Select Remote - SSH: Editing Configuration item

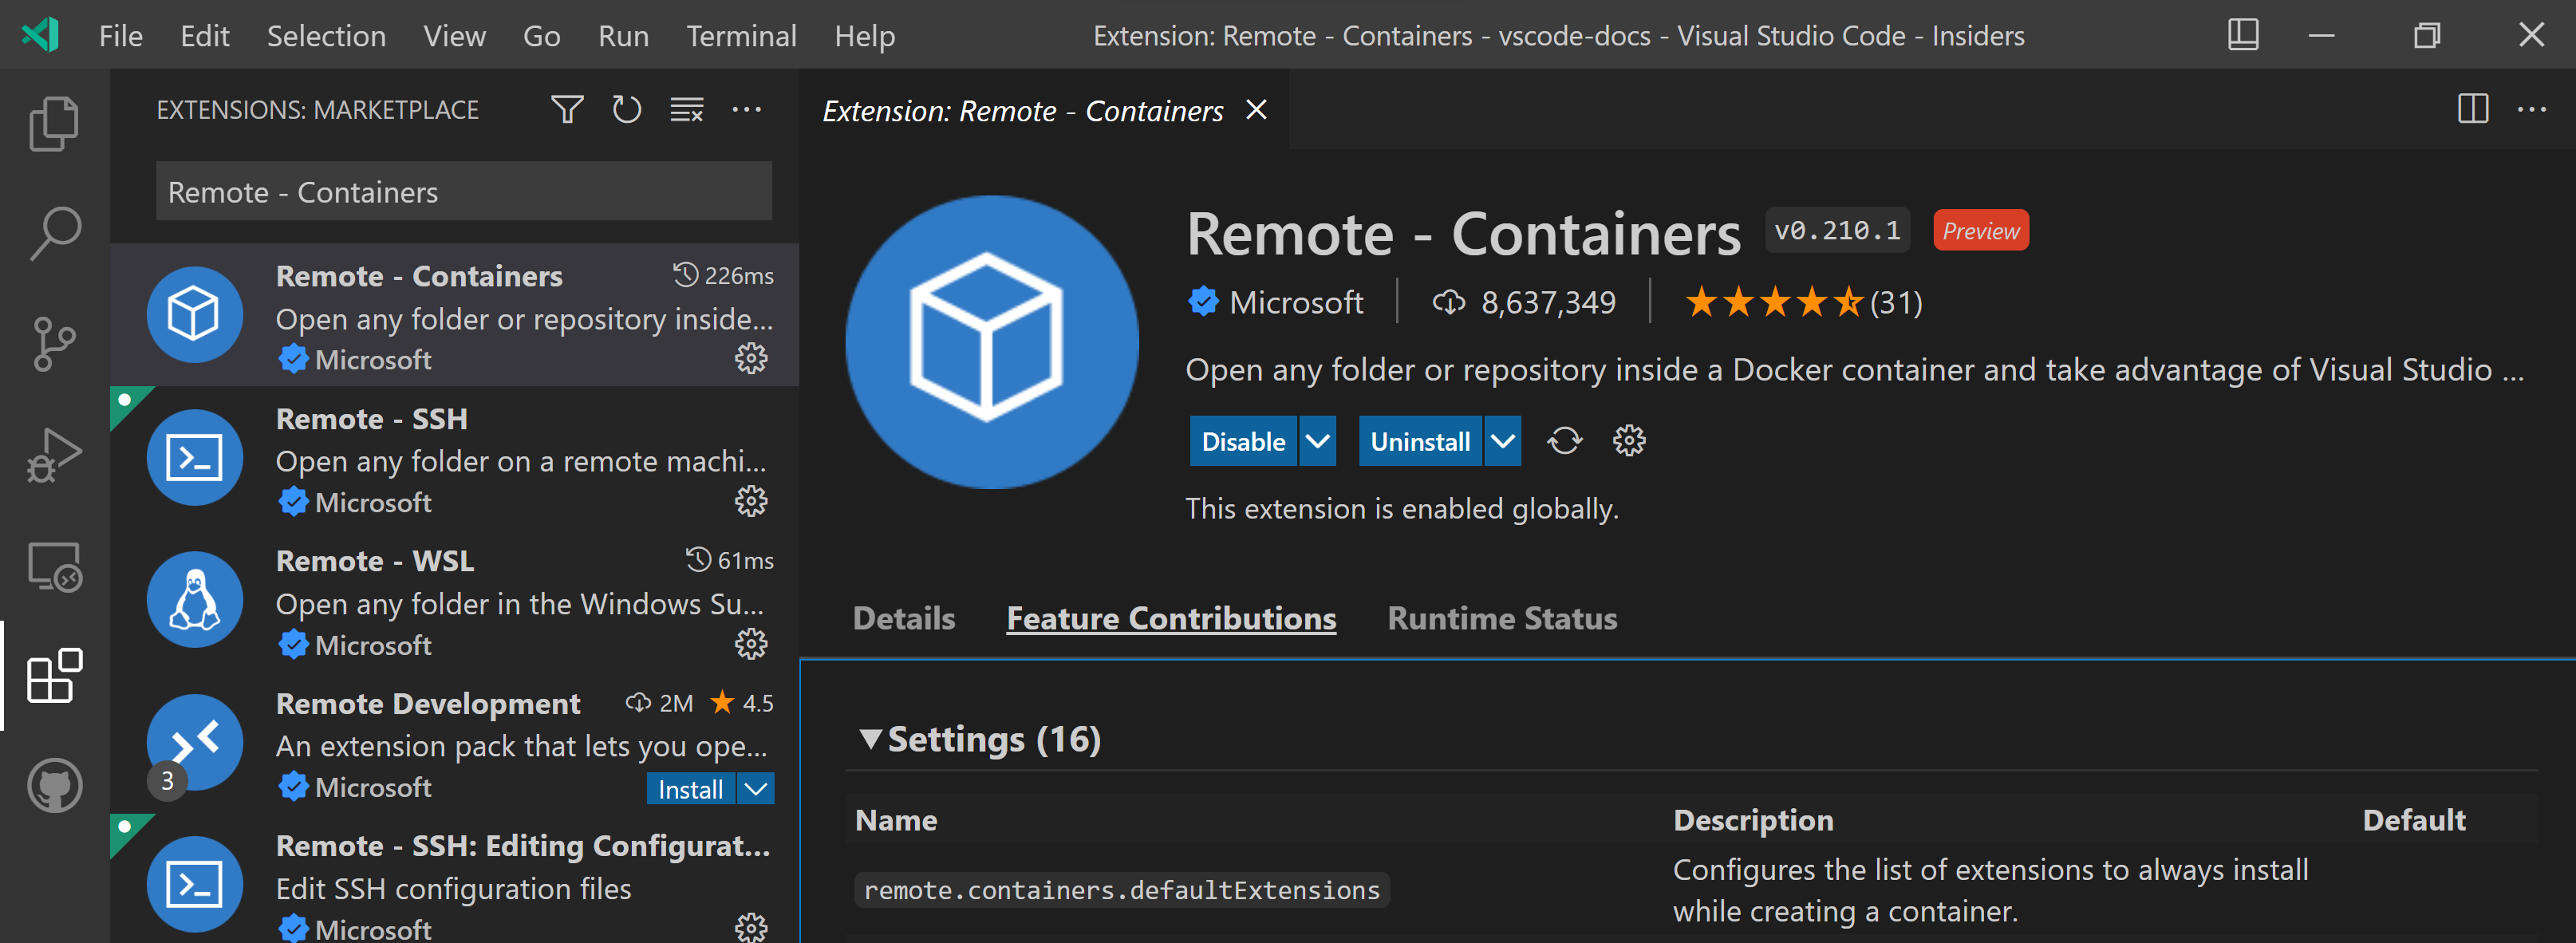point(455,880)
